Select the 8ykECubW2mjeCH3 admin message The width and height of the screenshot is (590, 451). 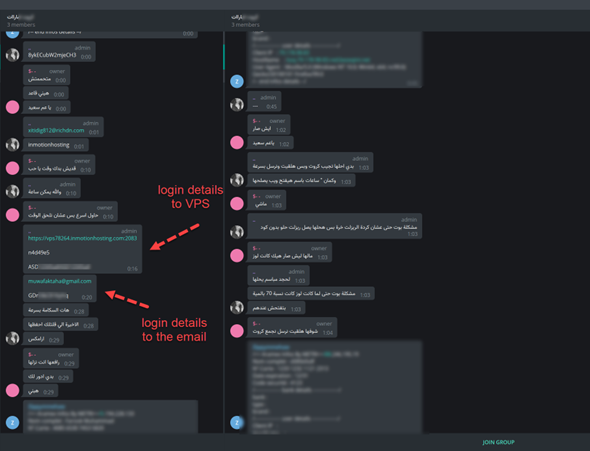59,52
